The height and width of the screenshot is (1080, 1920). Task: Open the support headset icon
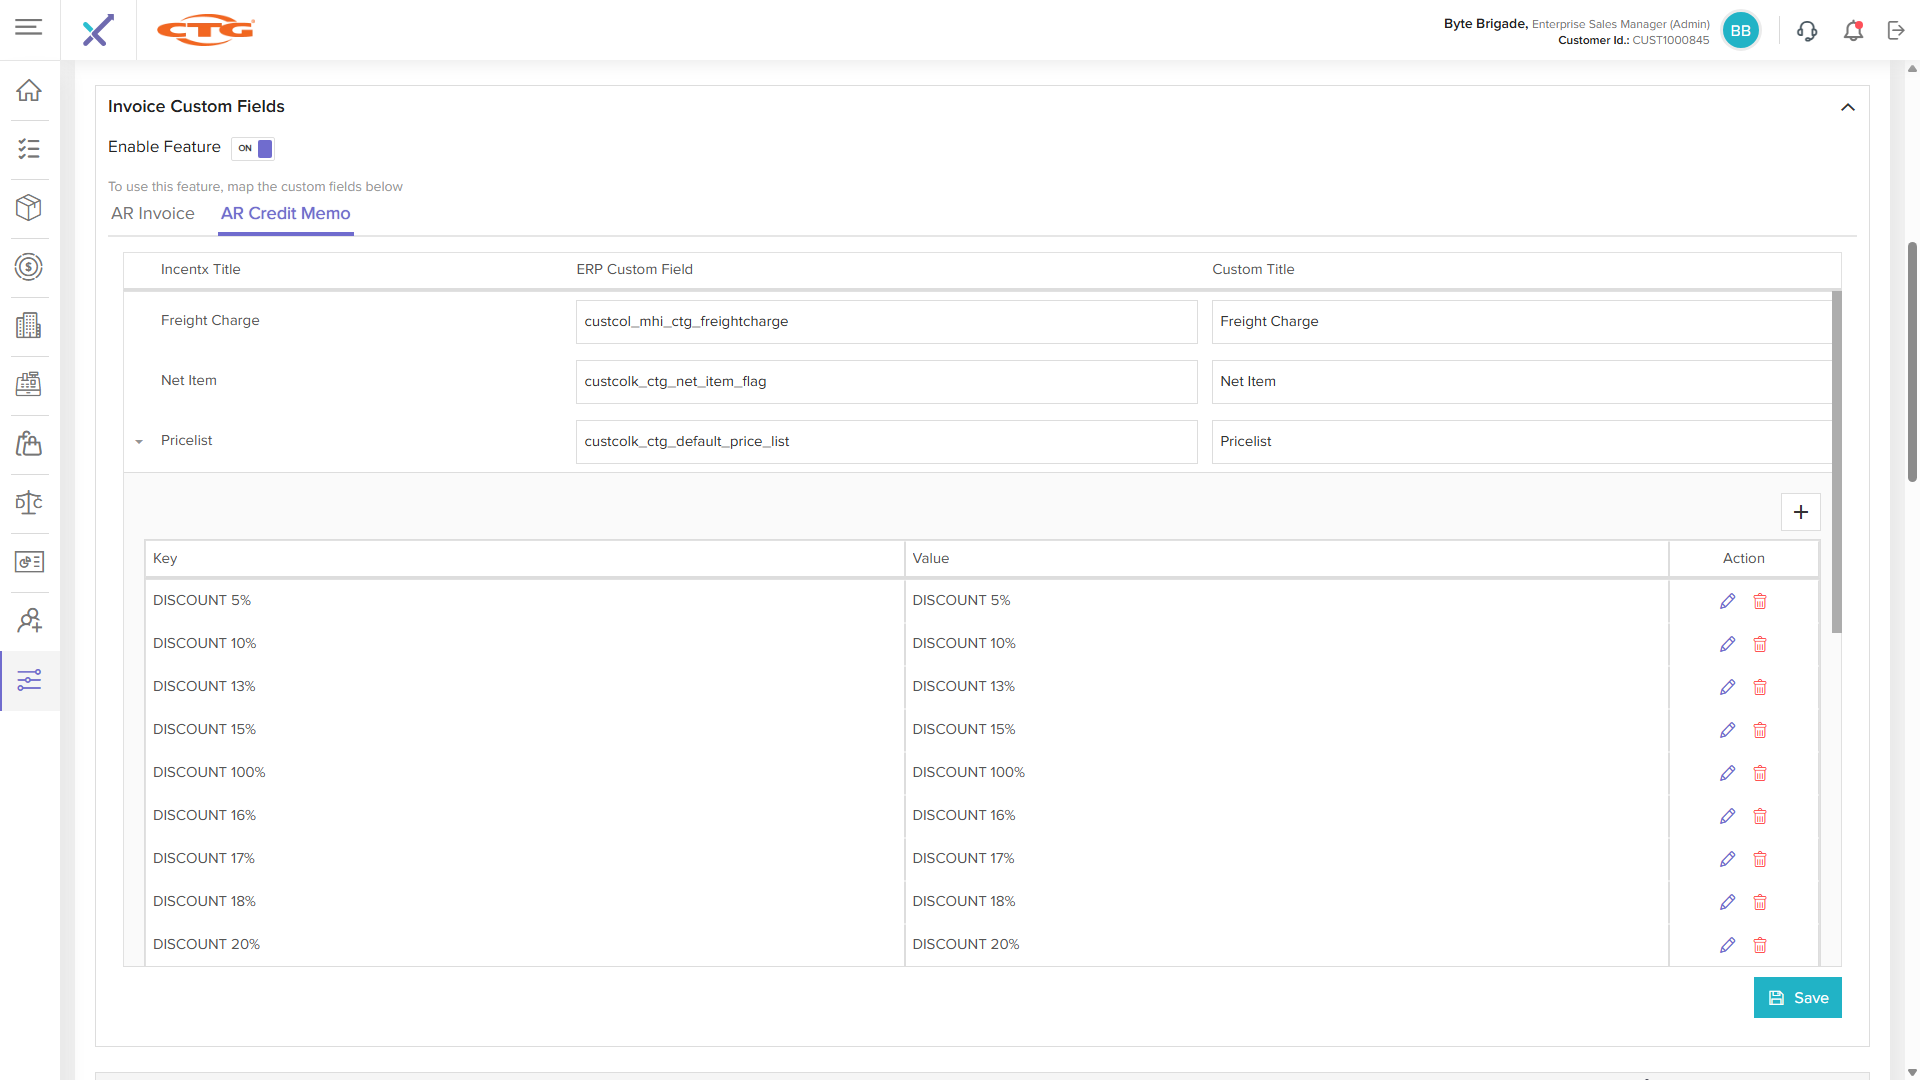(1806, 31)
